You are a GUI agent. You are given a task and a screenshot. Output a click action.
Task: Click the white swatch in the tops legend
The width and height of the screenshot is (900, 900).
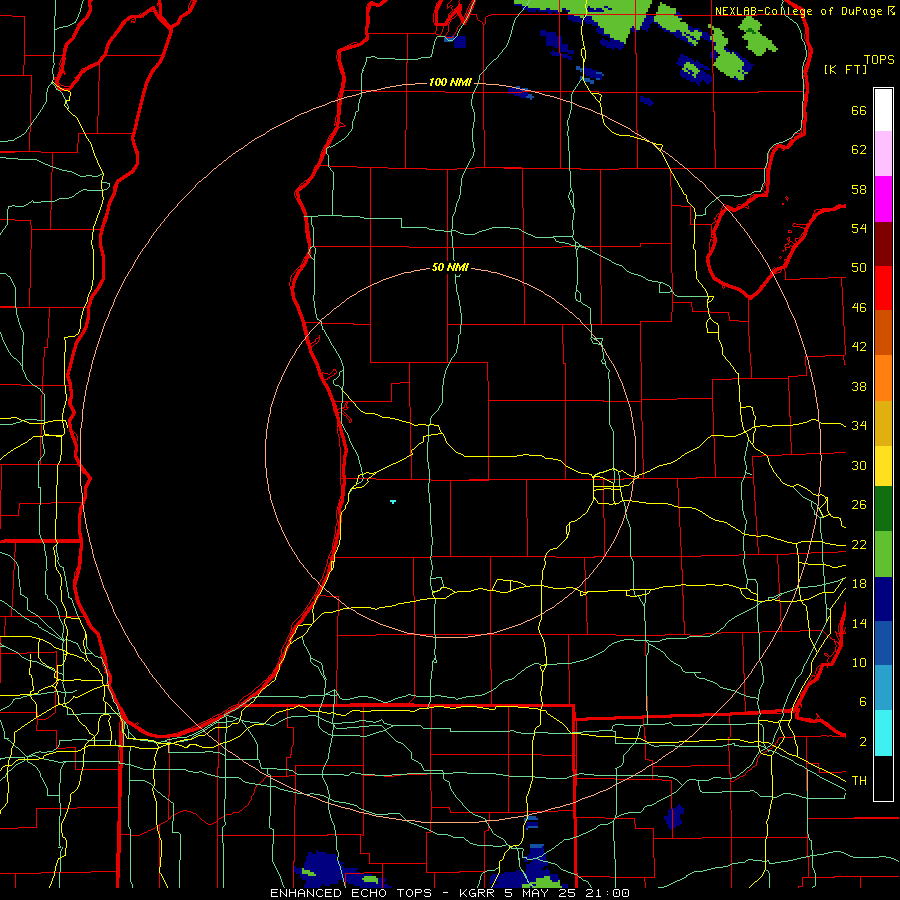click(883, 110)
